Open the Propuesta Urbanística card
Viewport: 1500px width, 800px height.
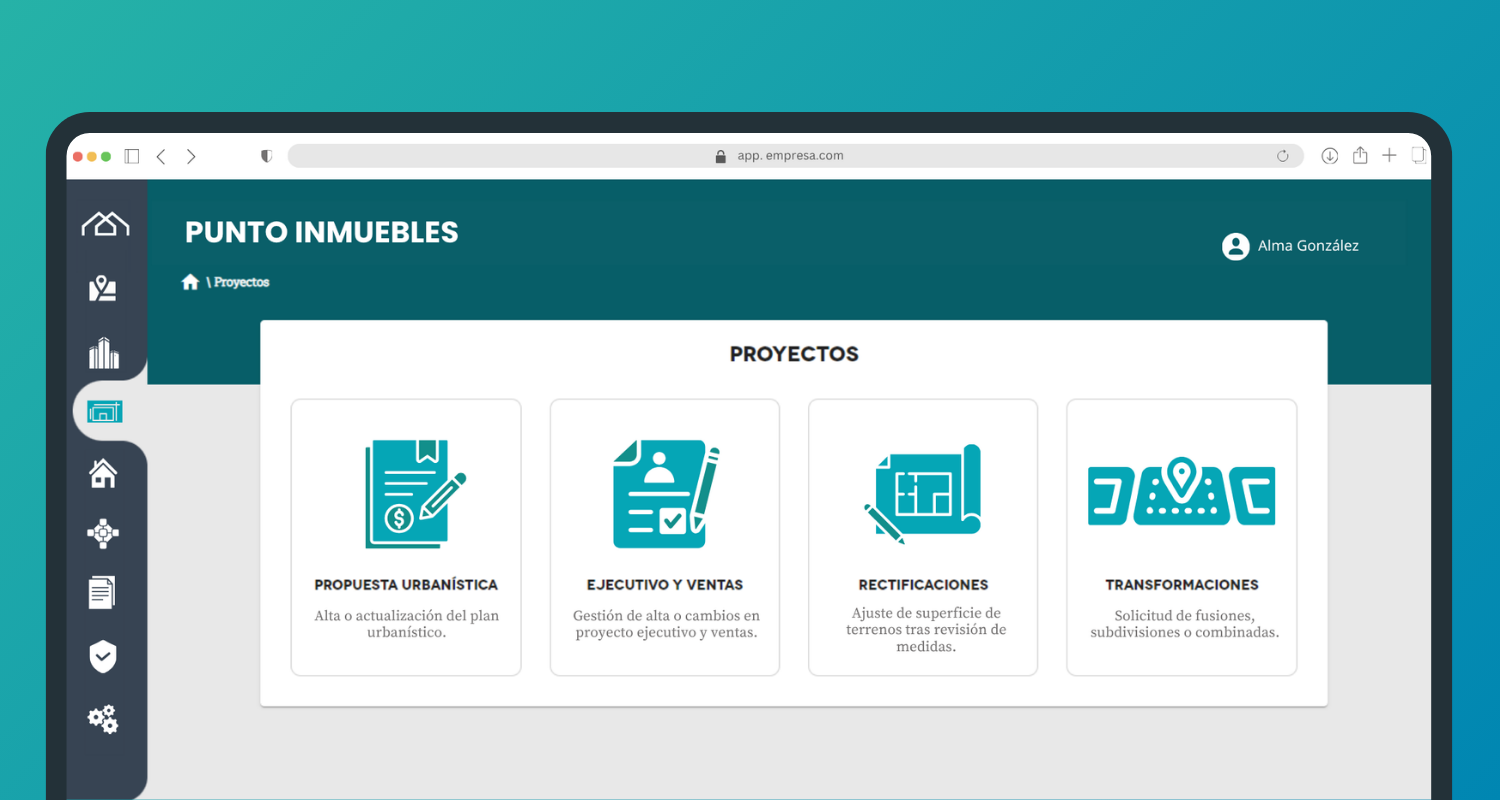(x=406, y=537)
